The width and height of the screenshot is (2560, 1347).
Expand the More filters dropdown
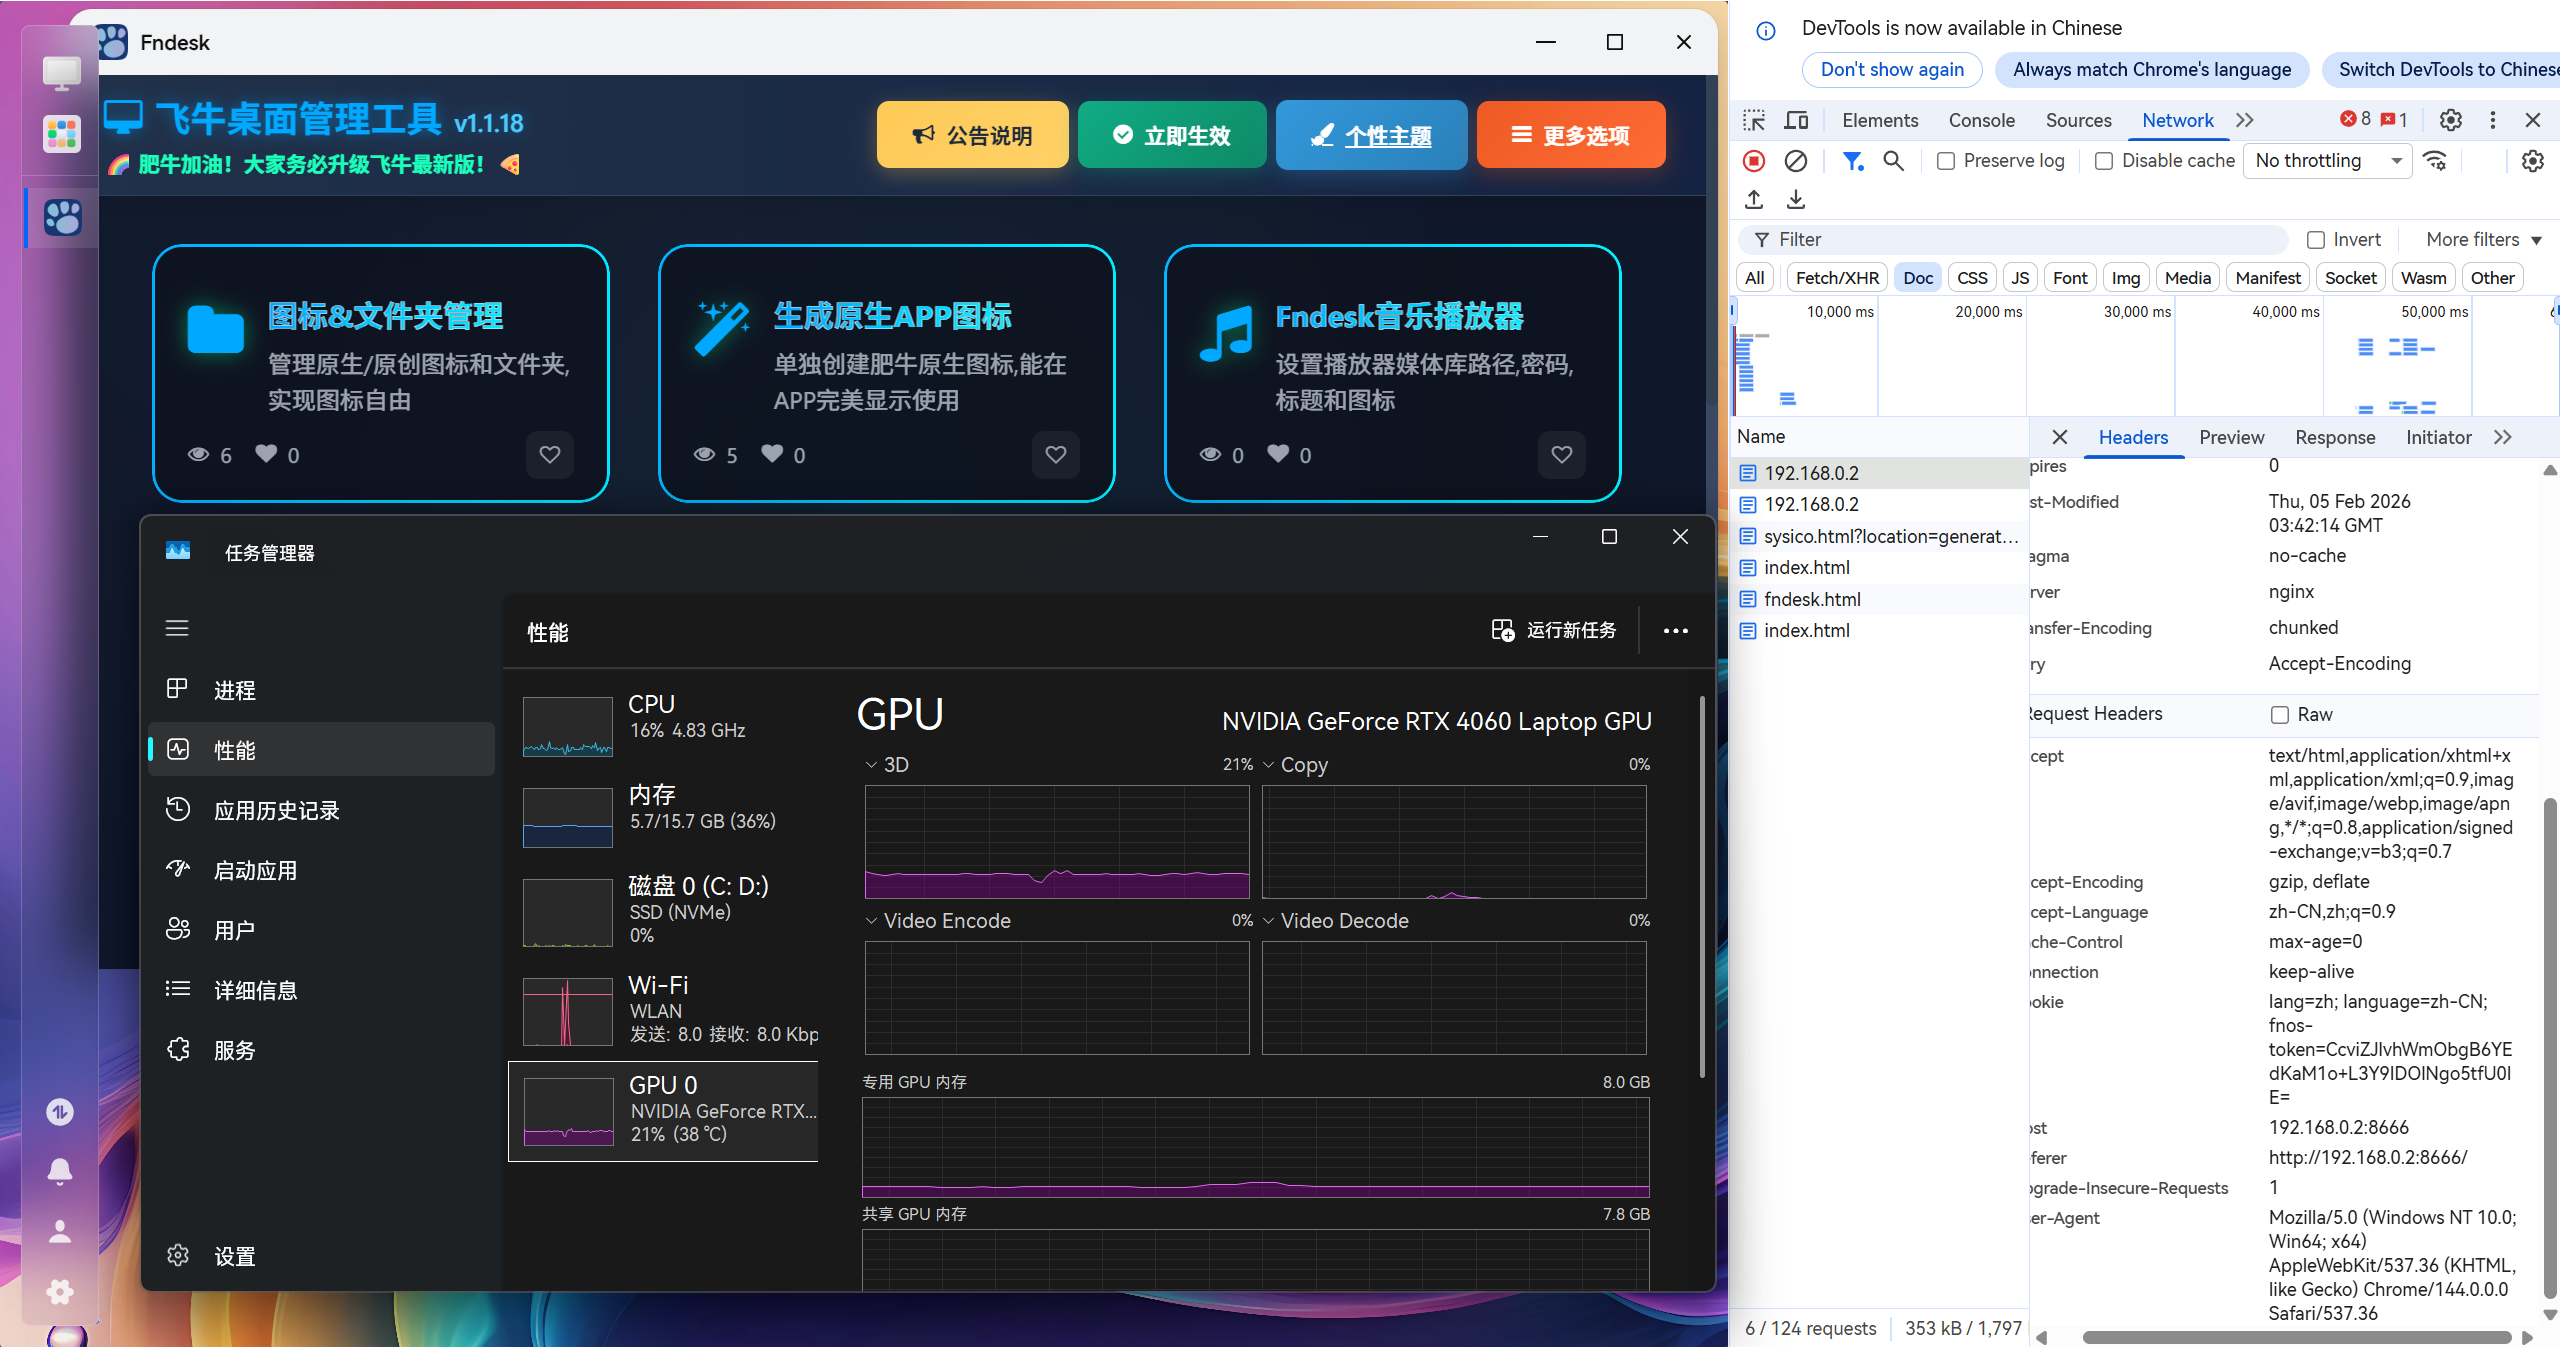click(2483, 240)
